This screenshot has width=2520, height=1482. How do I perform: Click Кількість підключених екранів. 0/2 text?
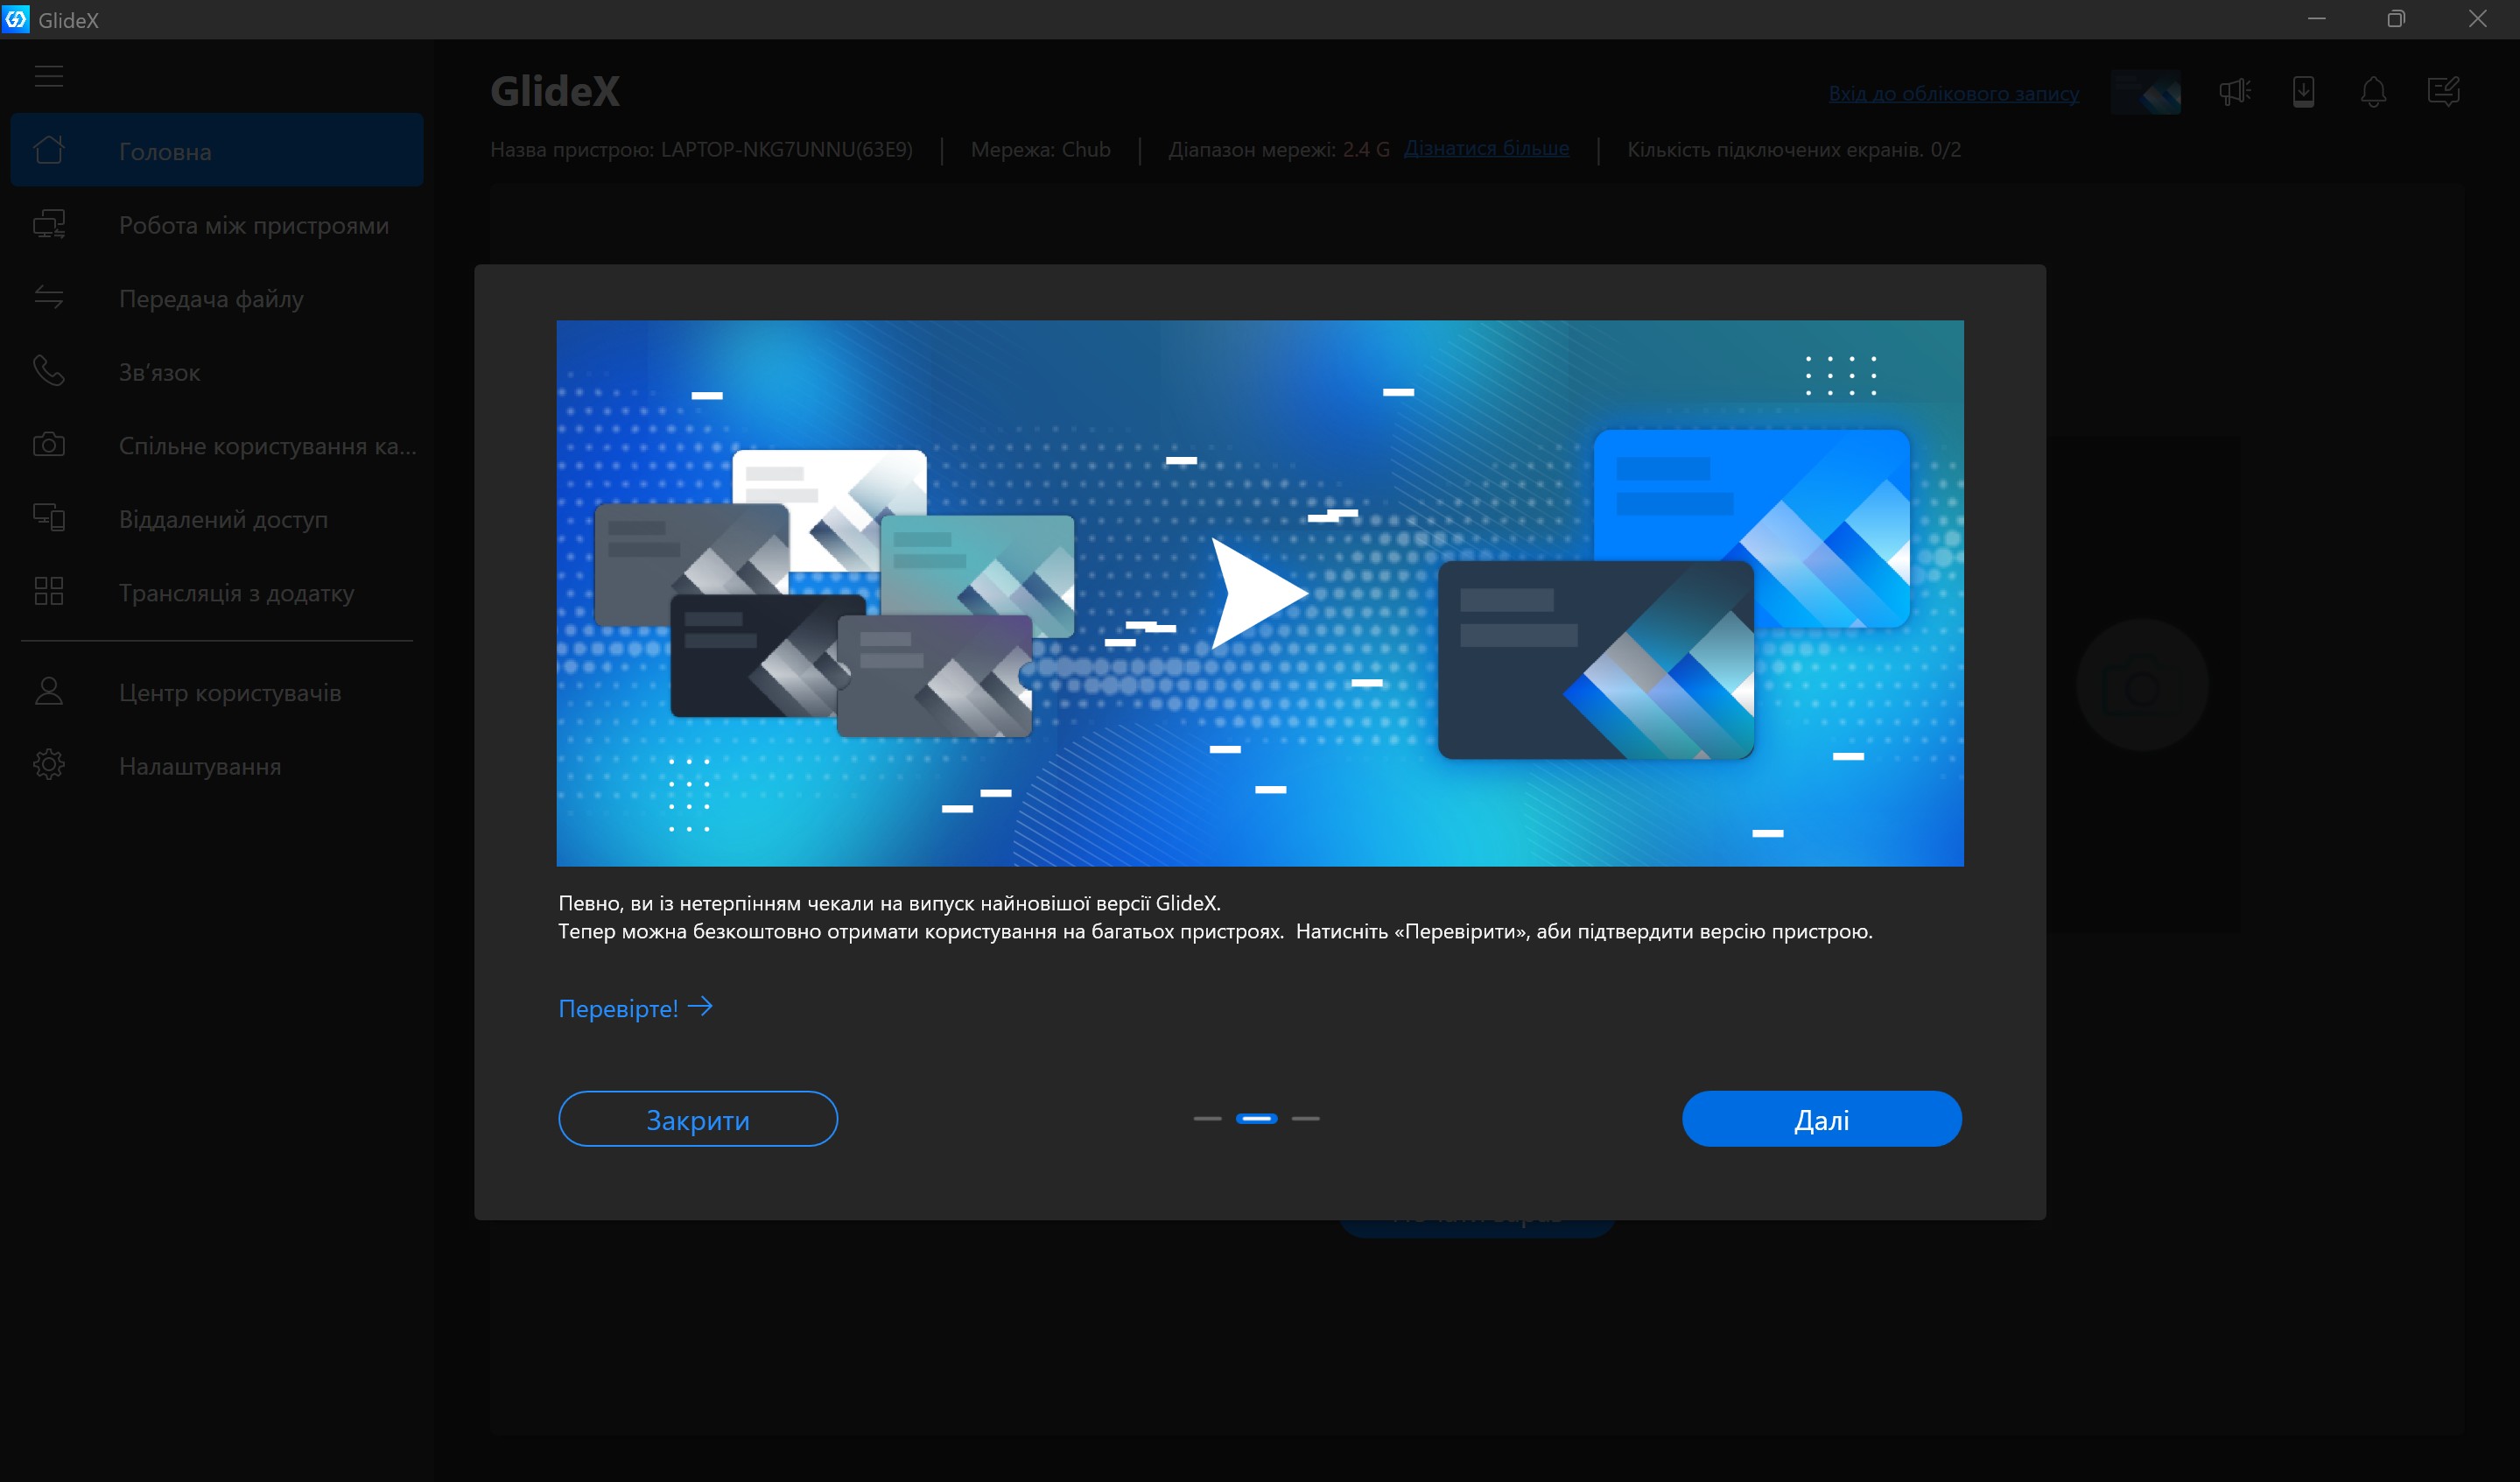coord(1794,149)
